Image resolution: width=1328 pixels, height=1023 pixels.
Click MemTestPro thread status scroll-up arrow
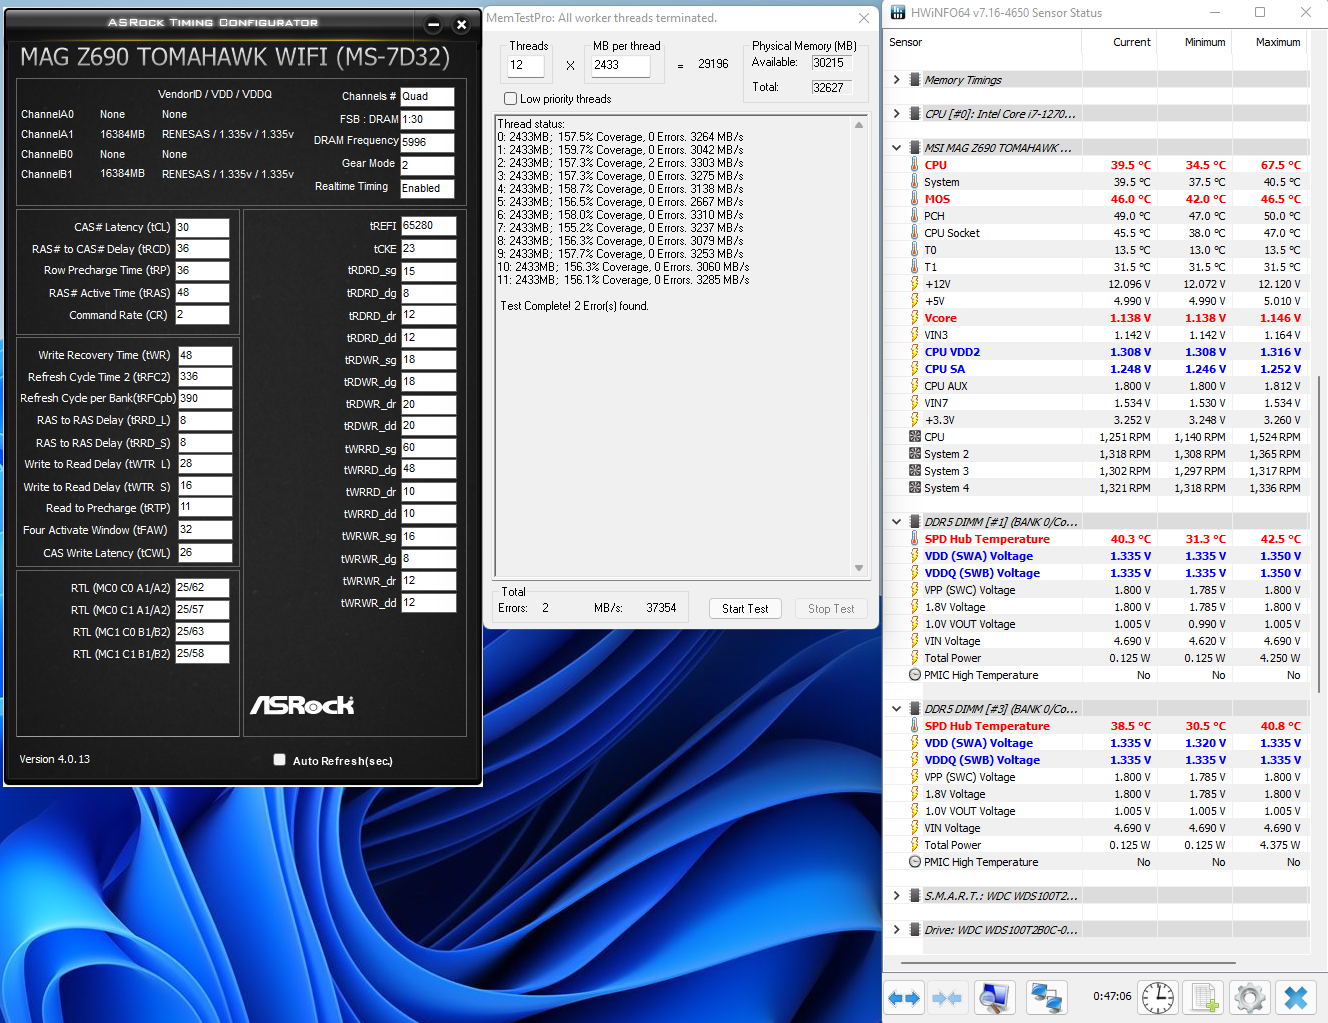[x=859, y=125]
